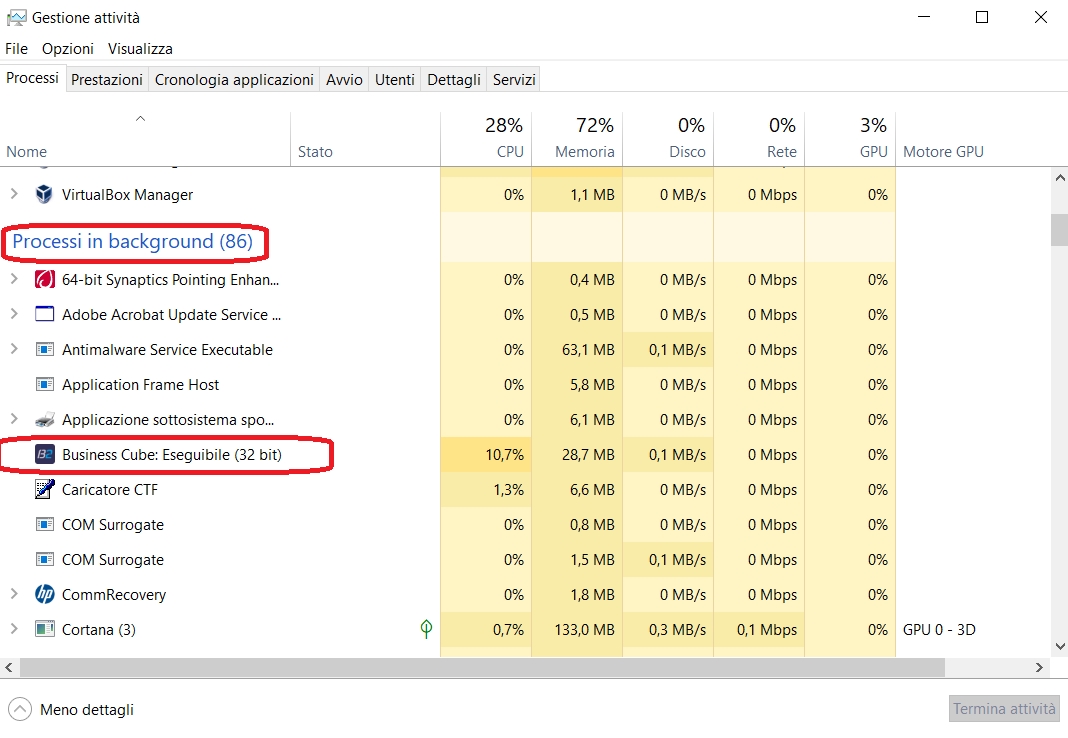
Task: Expand the Antimalware Service Executable entry
Action: pyautogui.click(x=14, y=350)
